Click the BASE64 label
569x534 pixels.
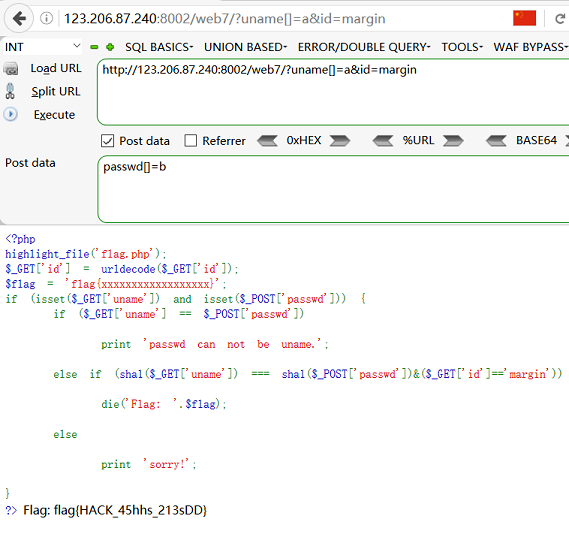536,140
